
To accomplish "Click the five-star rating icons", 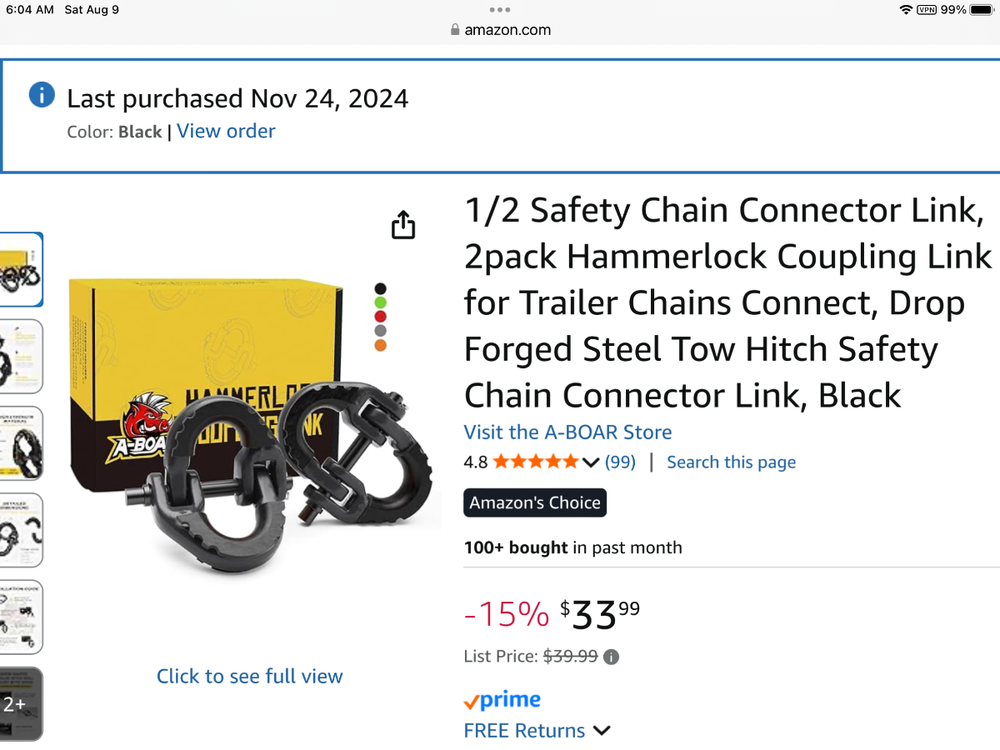I will [x=535, y=462].
